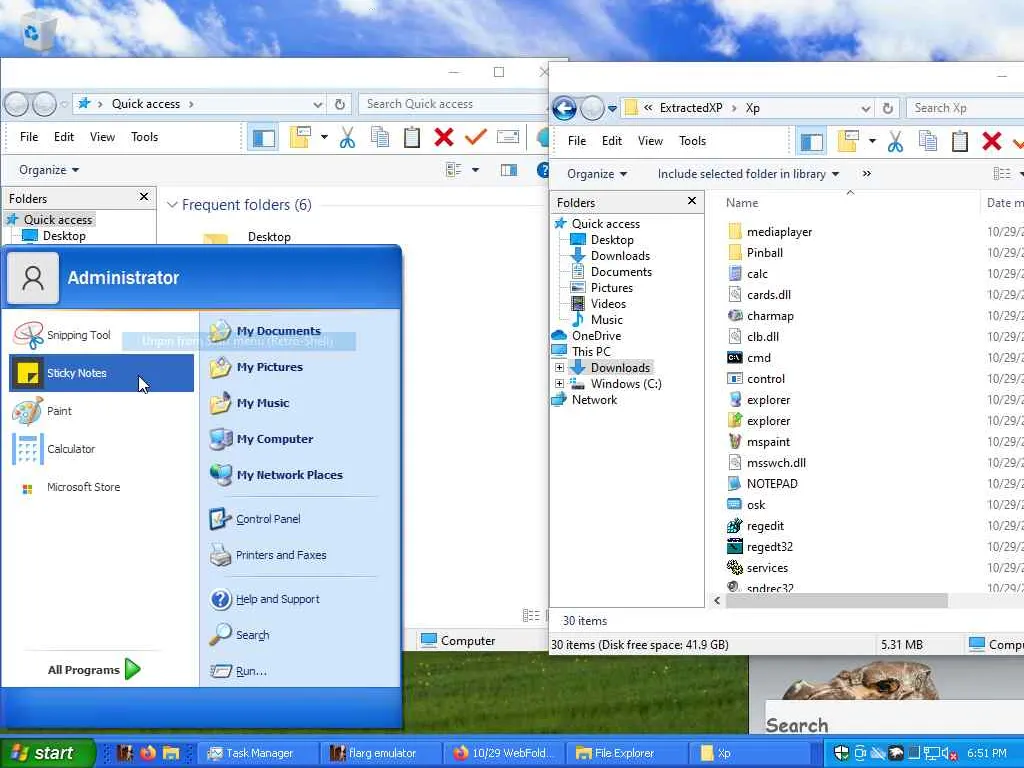Image resolution: width=1024 pixels, height=768 pixels.
Task: Toggle the navigation pane button in Quick access window
Action: (263, 138)
